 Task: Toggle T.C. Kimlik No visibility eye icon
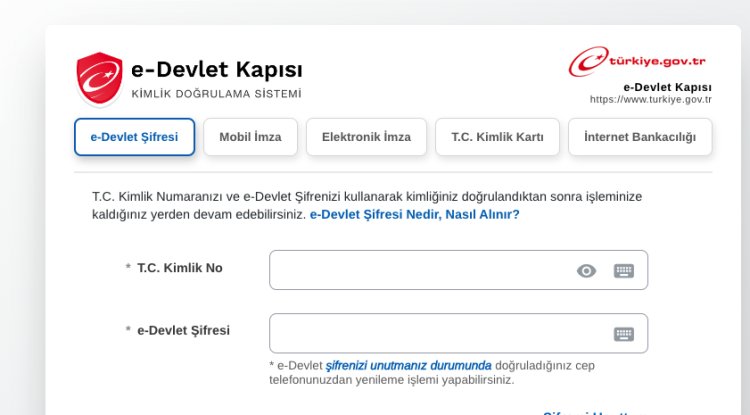(x=586, y=271)
